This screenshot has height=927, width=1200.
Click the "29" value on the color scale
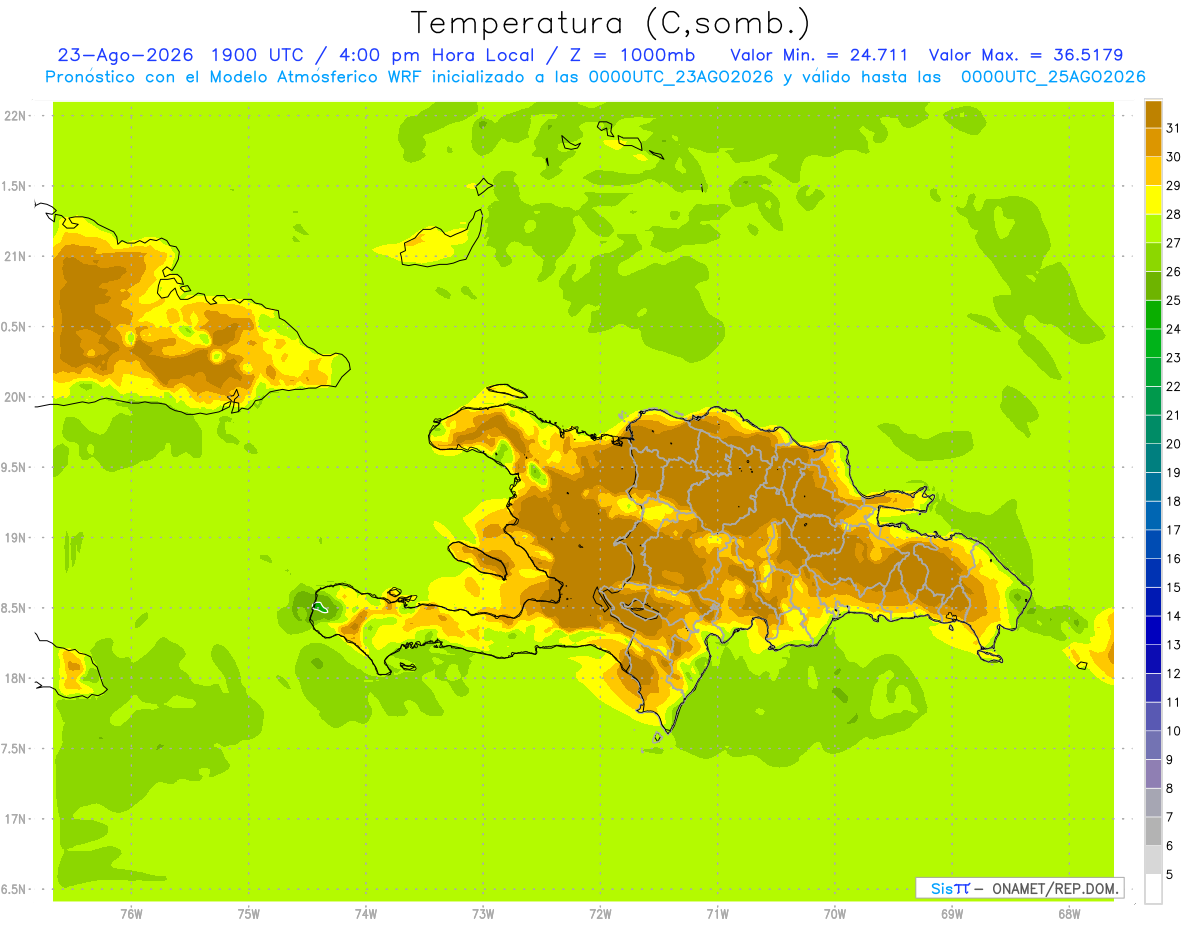click(x=1174, y=185)
